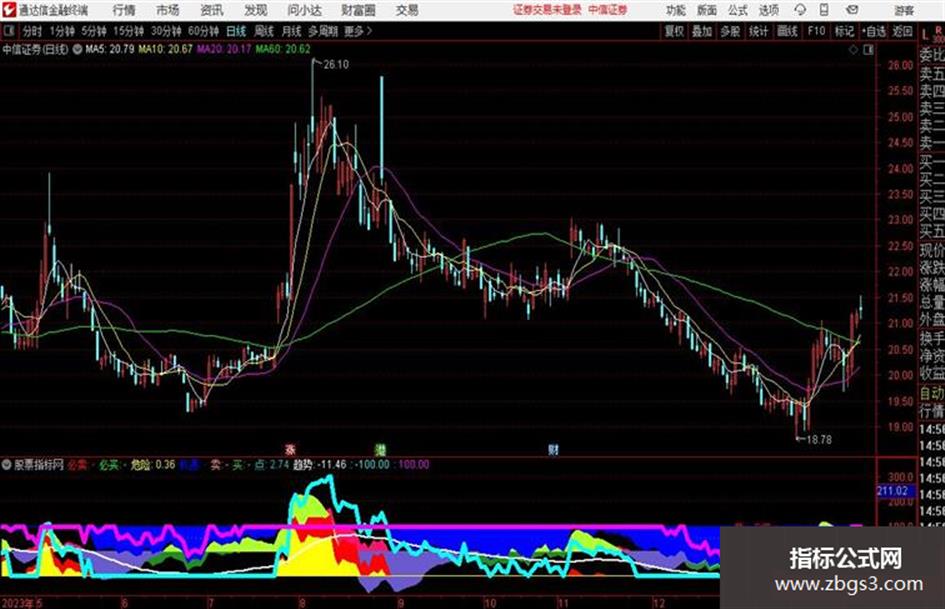Click the L button at sidebar top
Viewport: 945px width, 609px height.
pos(926,36)
